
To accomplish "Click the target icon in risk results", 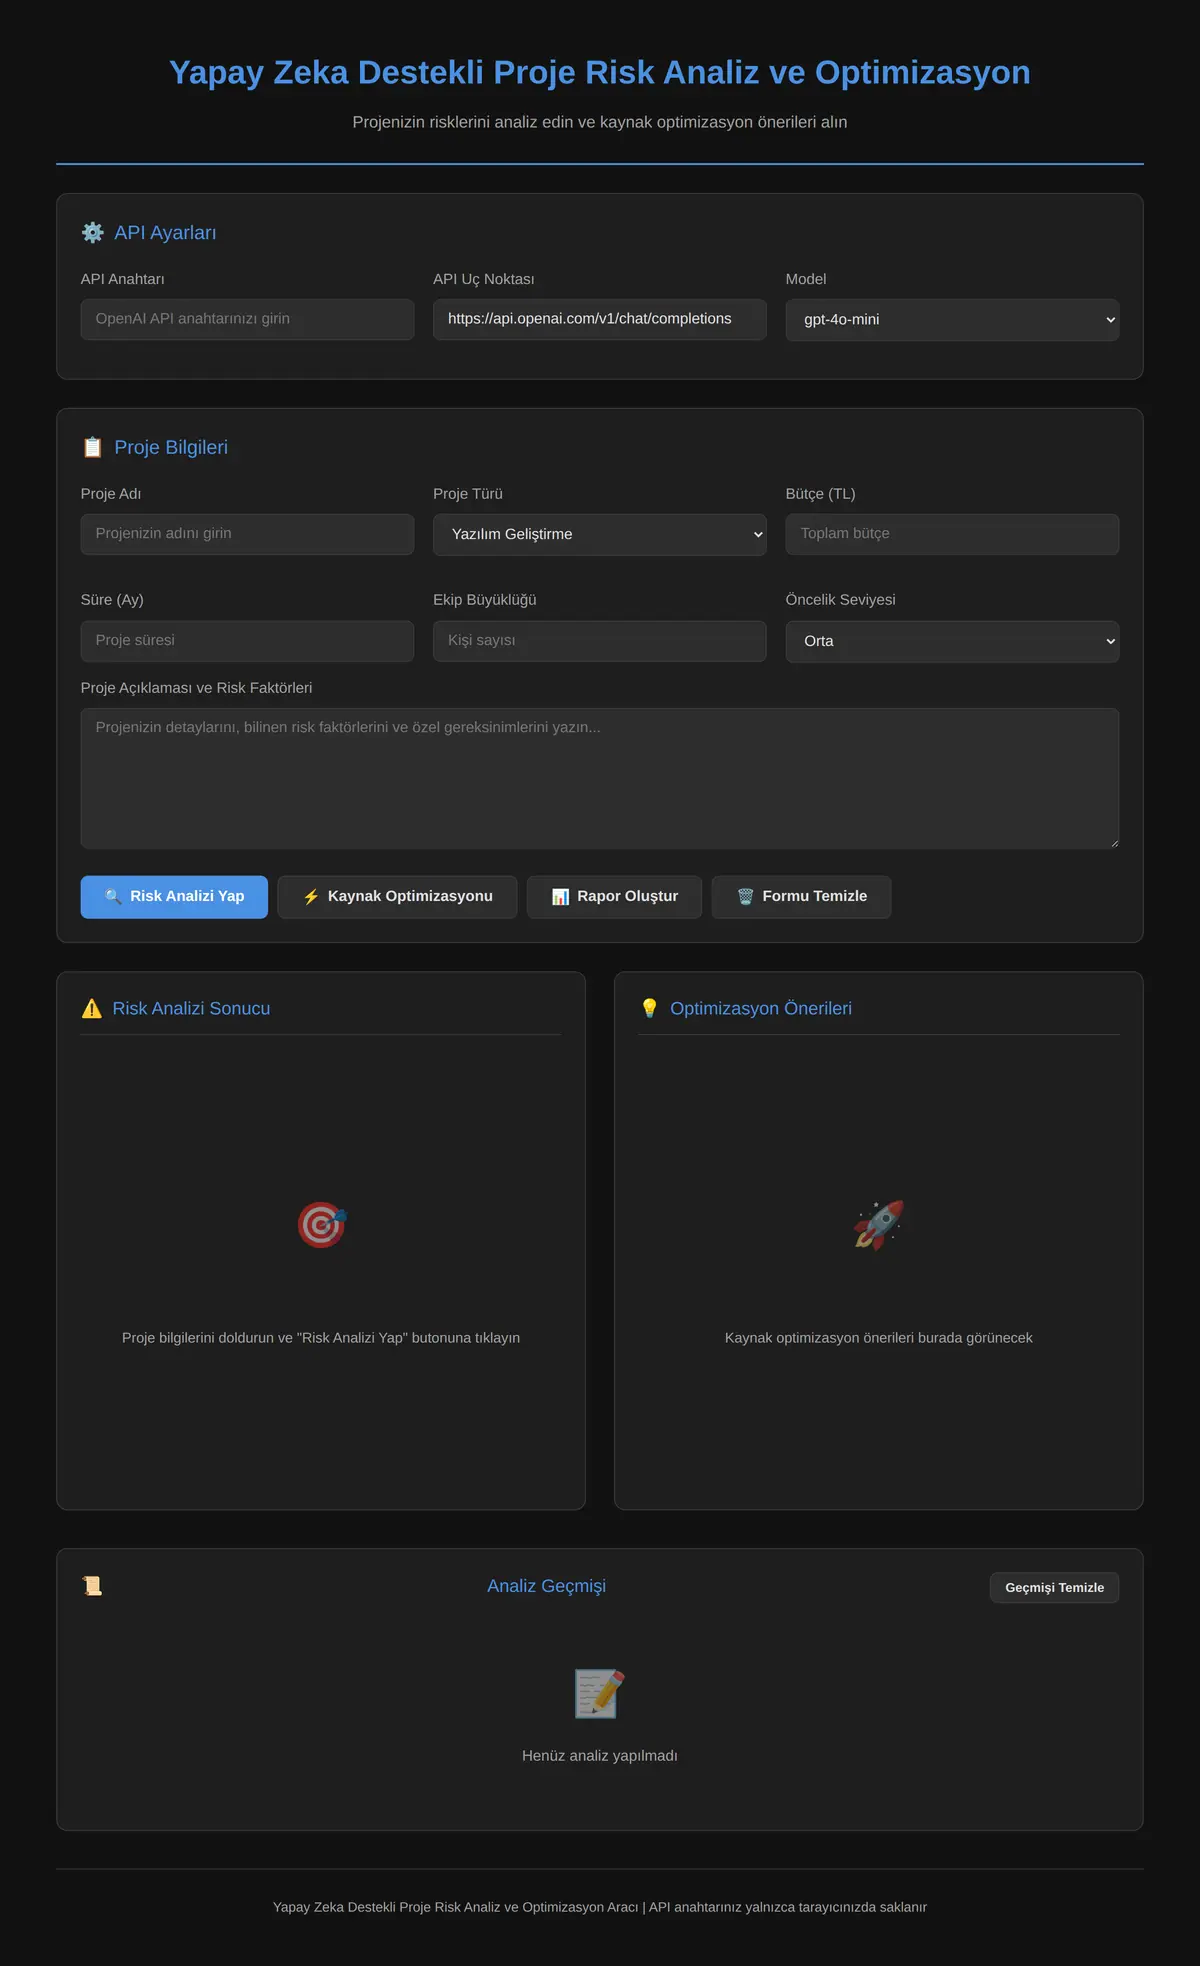I will [x=321, y=1225].
